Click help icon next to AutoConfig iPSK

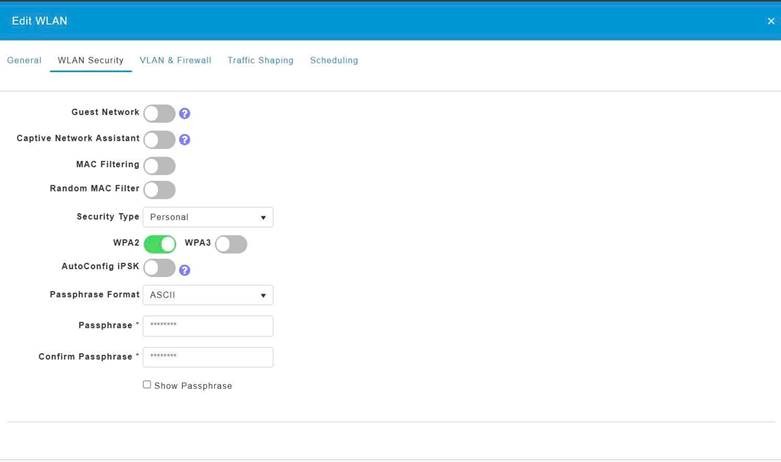pyautogui.click(x=185, y=270)
